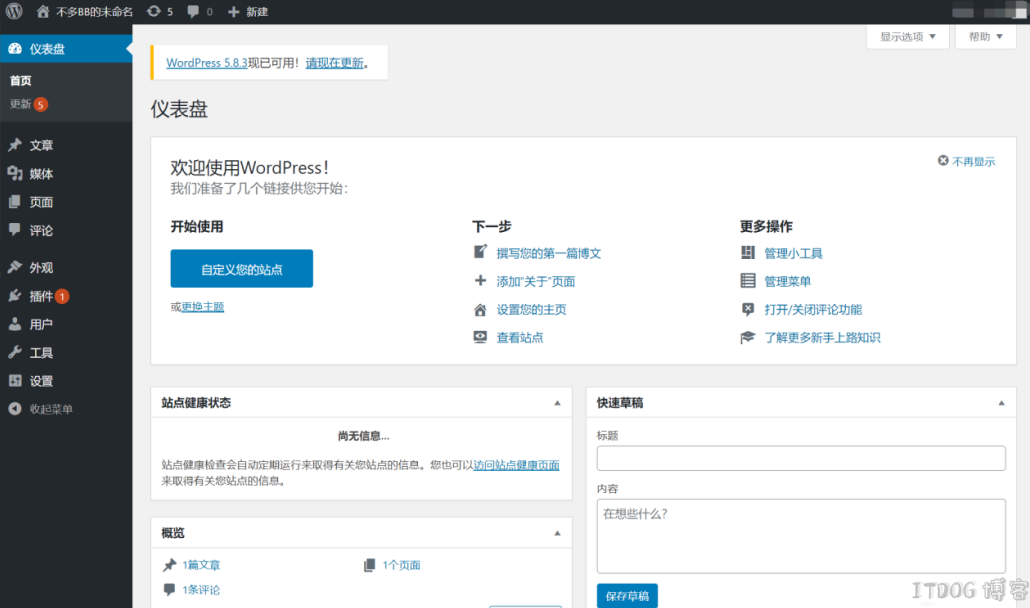Click the 访问站点健康页面 link
The image size is (1030, 608).
point(516,465)
